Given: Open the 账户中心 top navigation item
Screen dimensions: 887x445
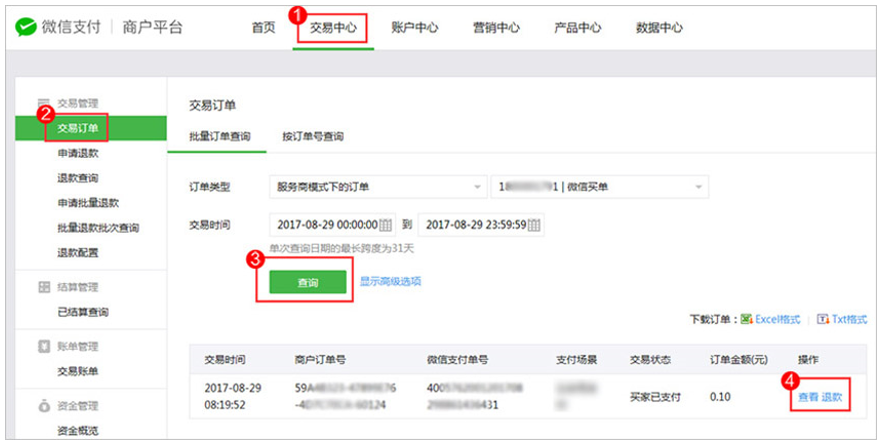Looking at the screenshot, I should tap(415, 28).
